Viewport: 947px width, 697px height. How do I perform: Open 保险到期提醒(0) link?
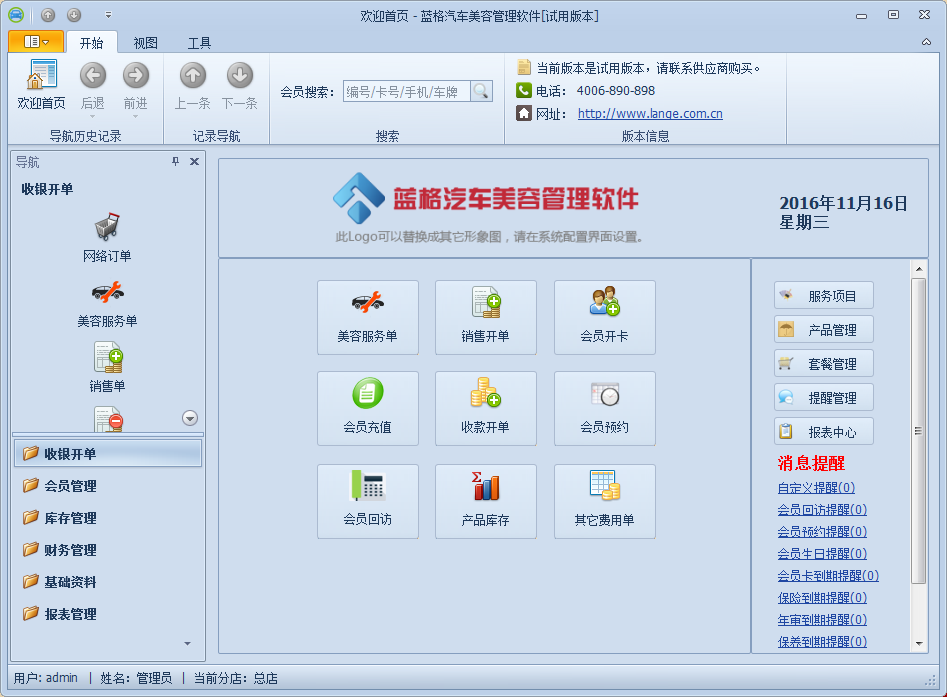(x=822, y=597)
